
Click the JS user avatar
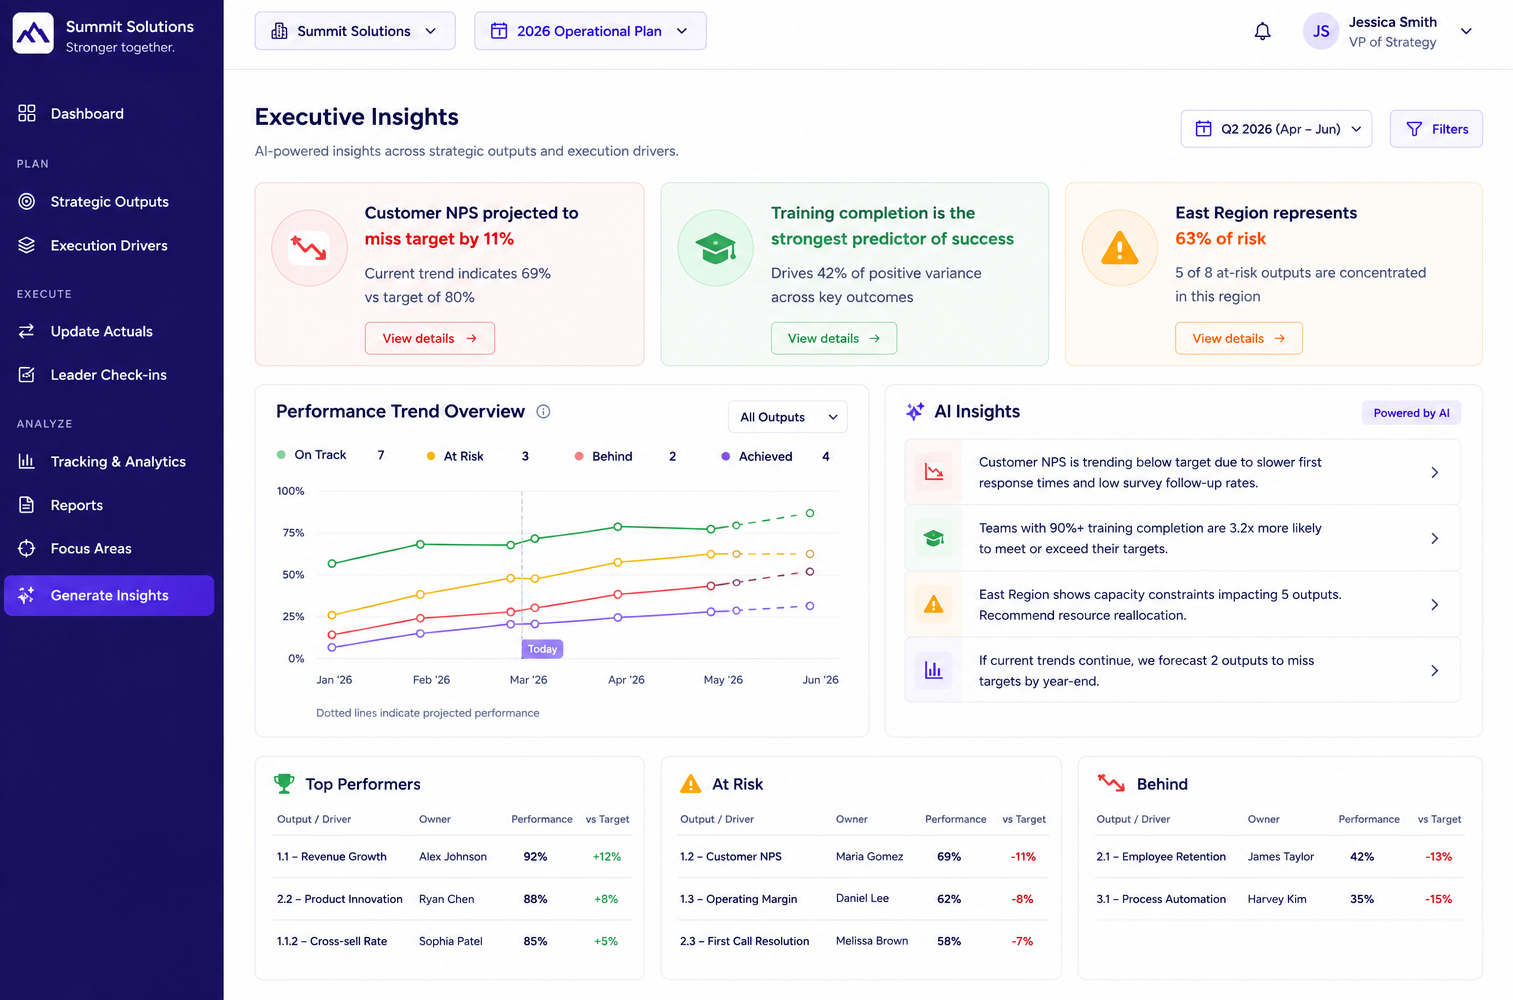point(1321,31)
